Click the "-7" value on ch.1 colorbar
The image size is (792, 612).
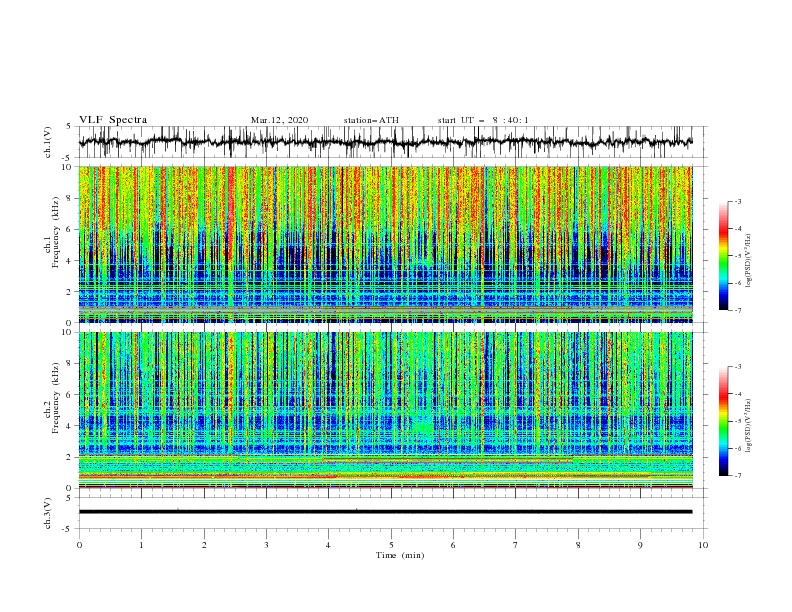[738, 311]
